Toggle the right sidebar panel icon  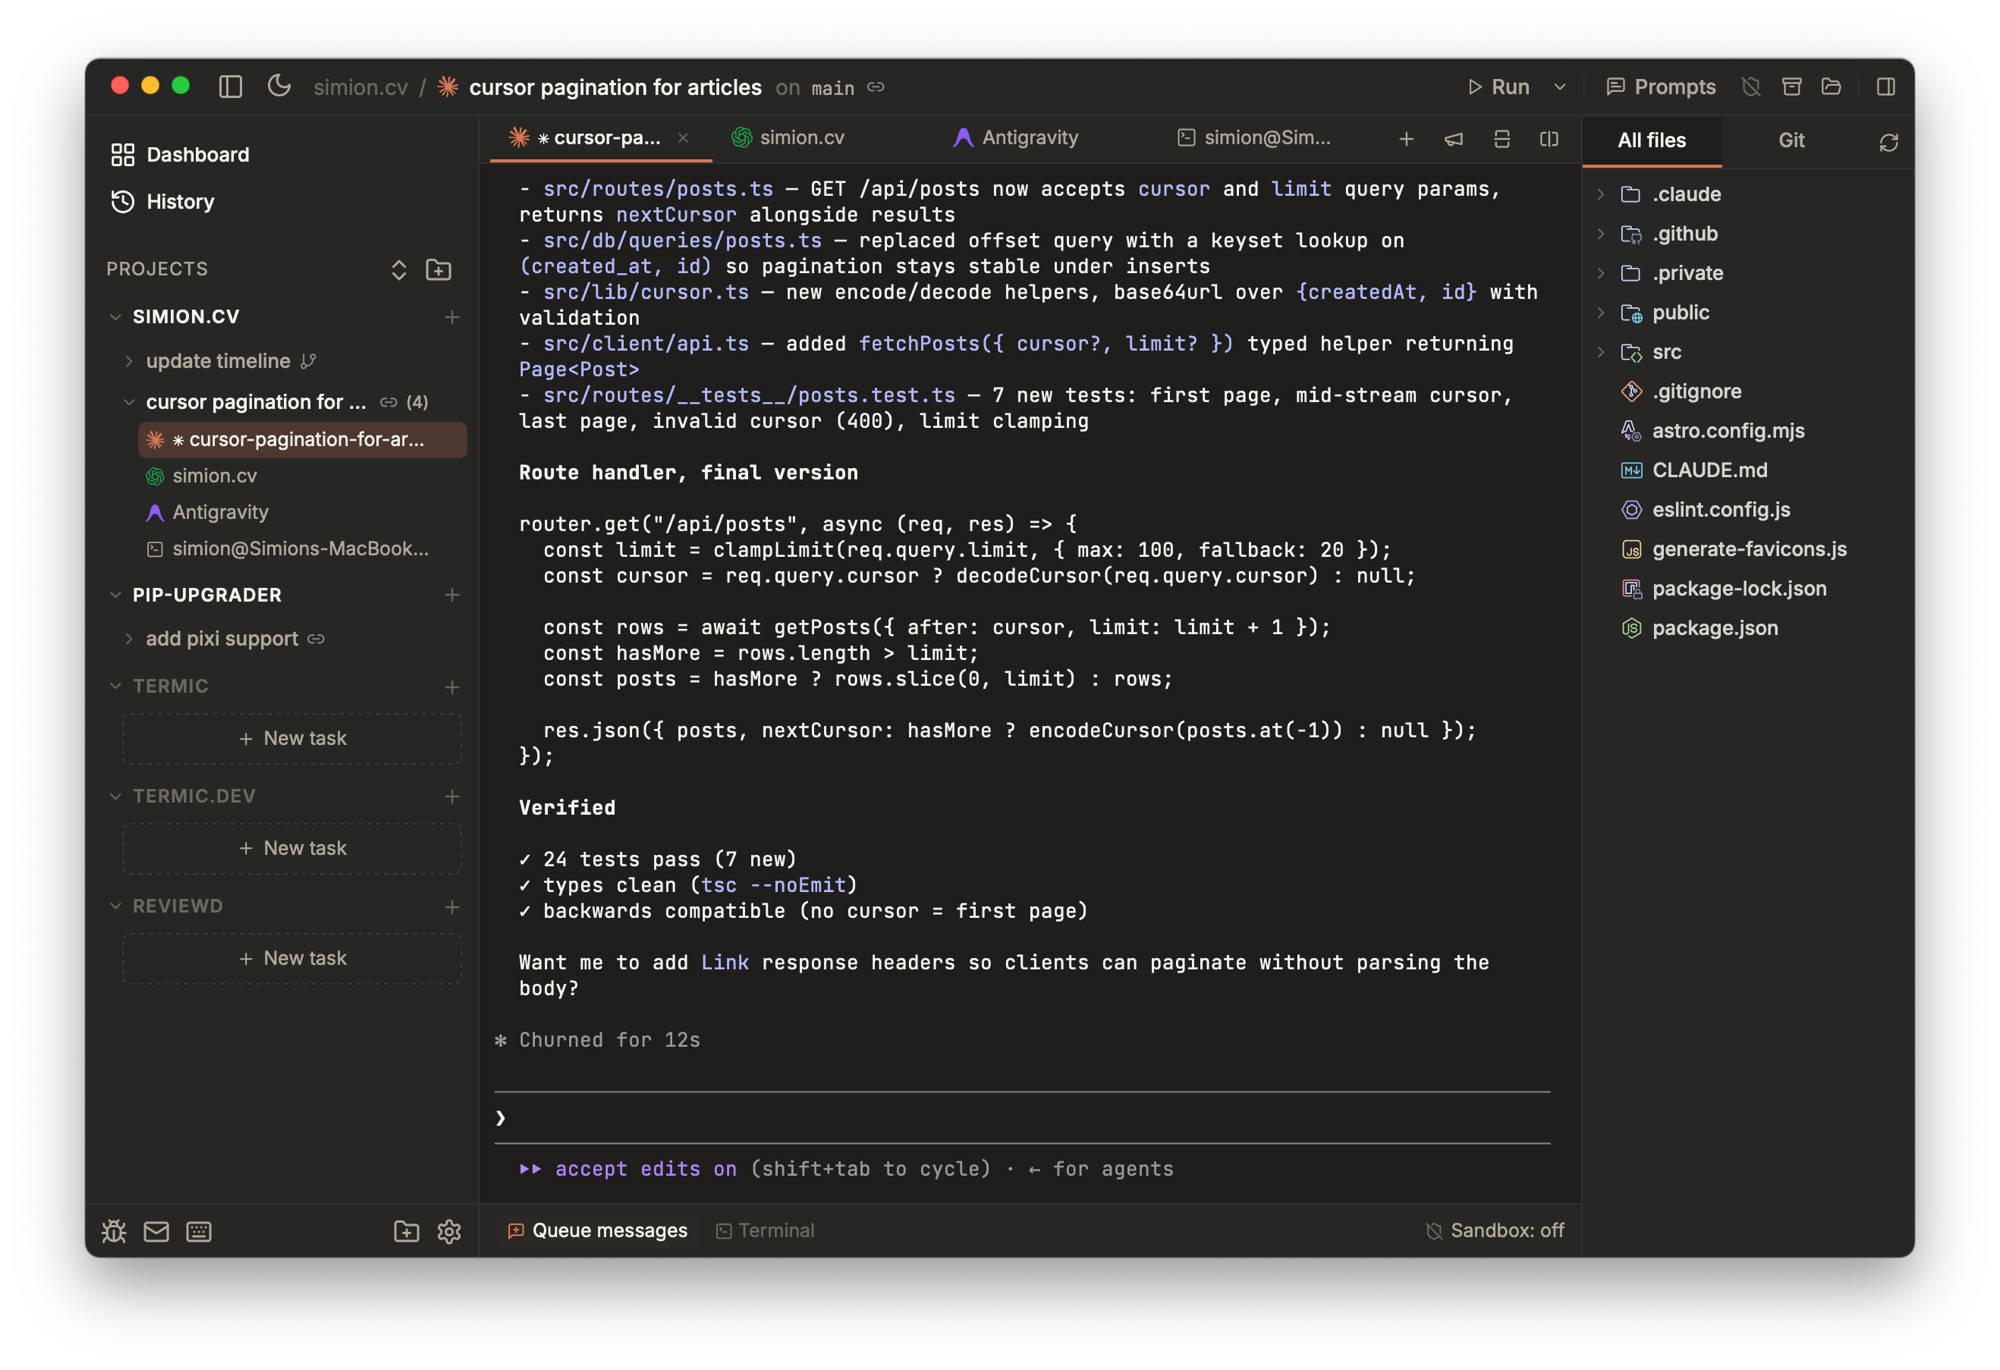[1886, 87]
